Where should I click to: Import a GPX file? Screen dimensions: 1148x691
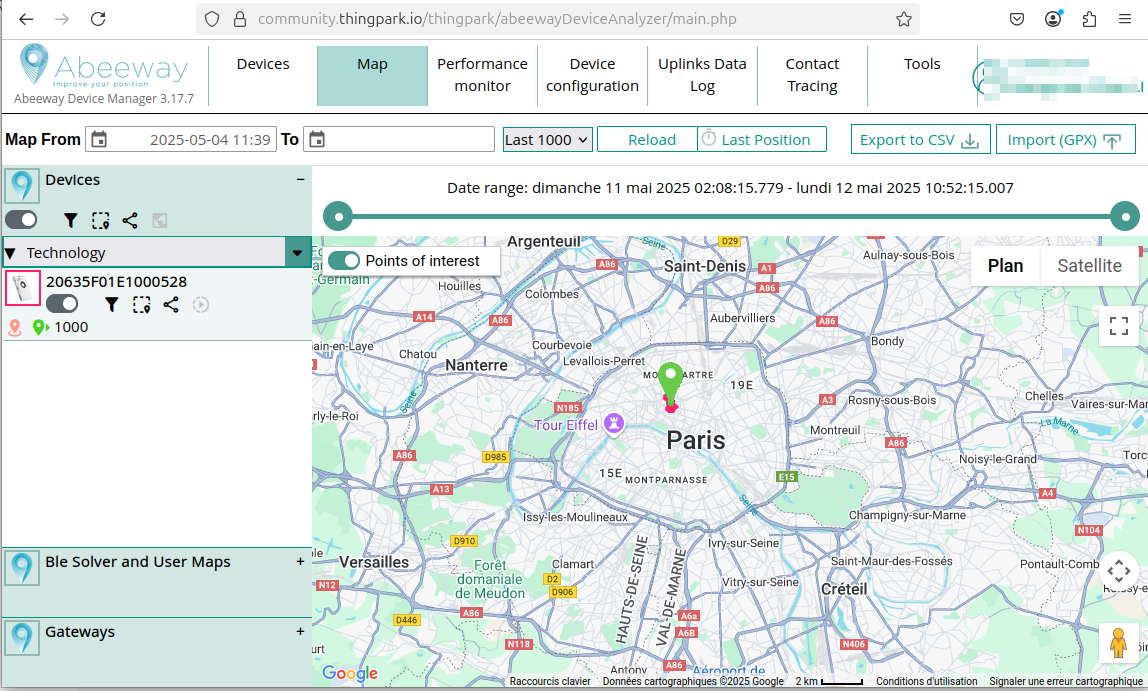tap(1065, 139)
